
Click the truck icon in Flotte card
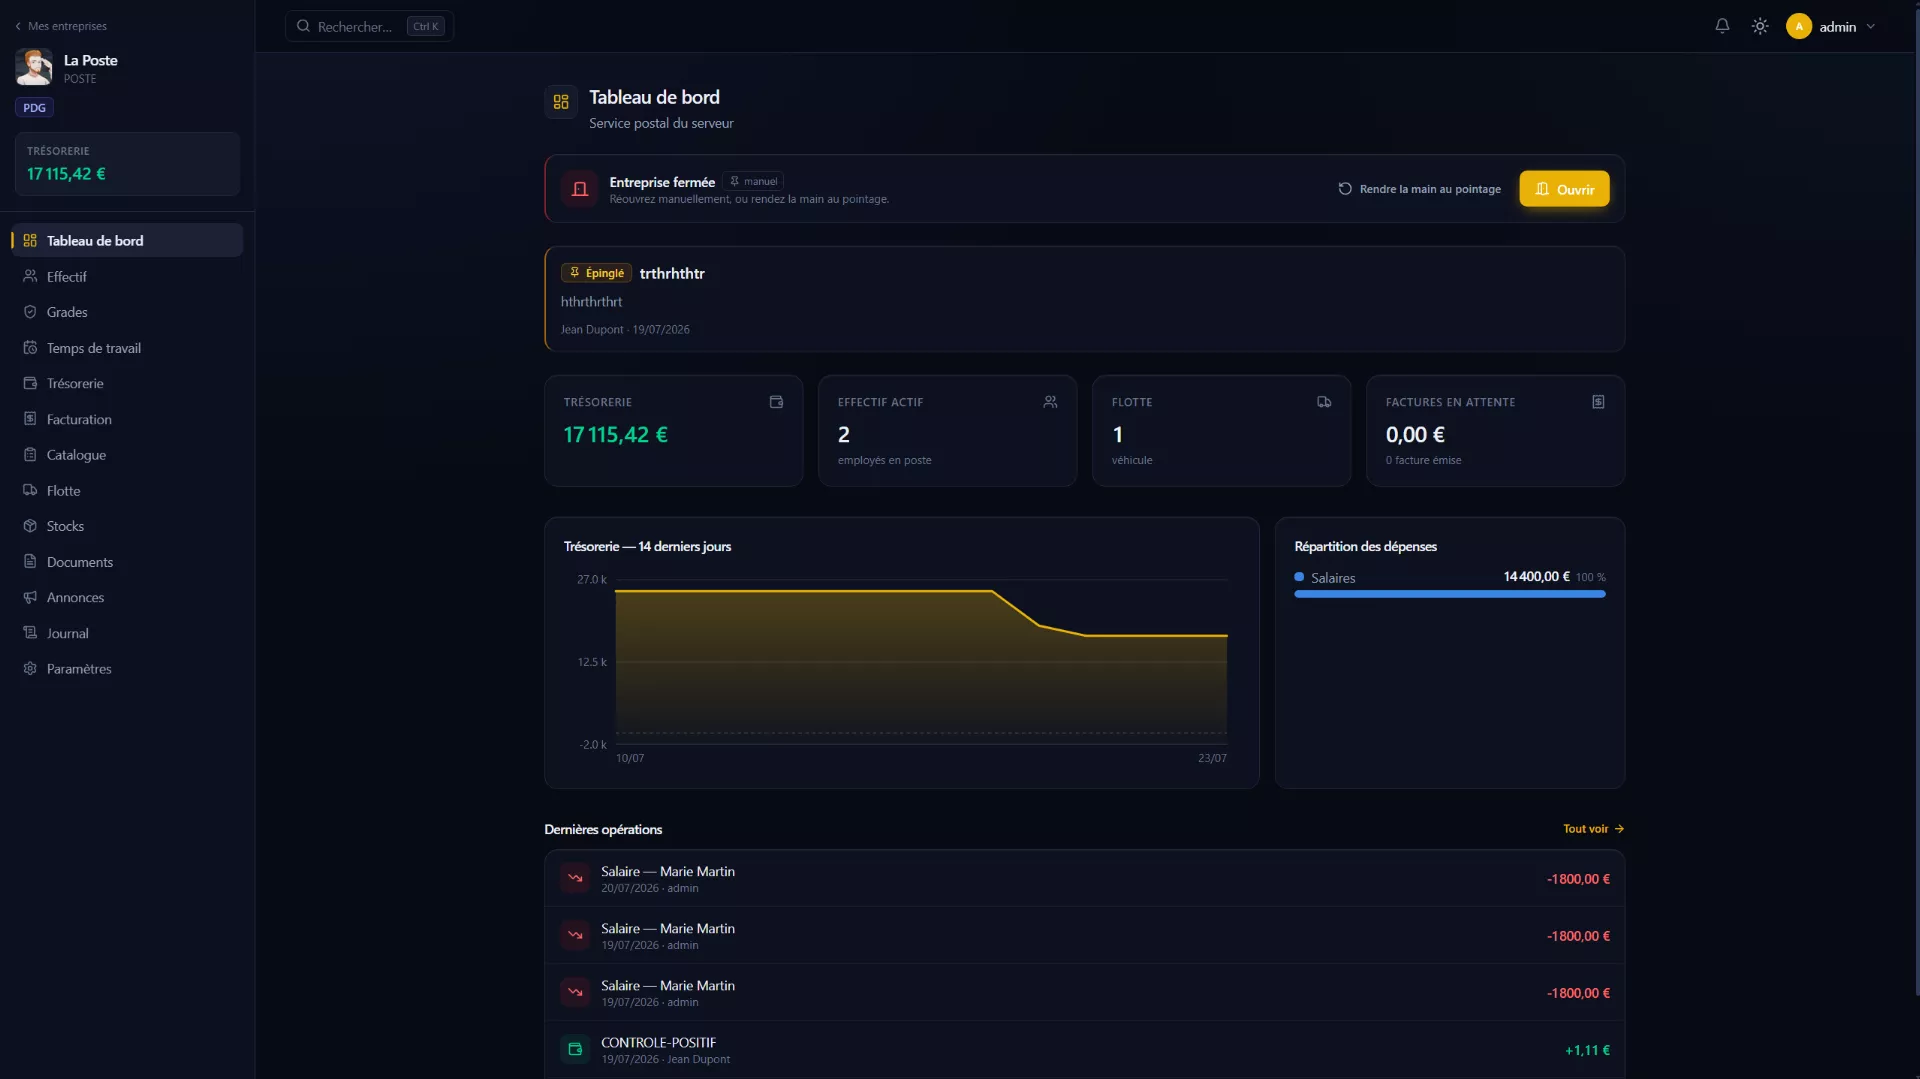click(x=1324, y=402)
